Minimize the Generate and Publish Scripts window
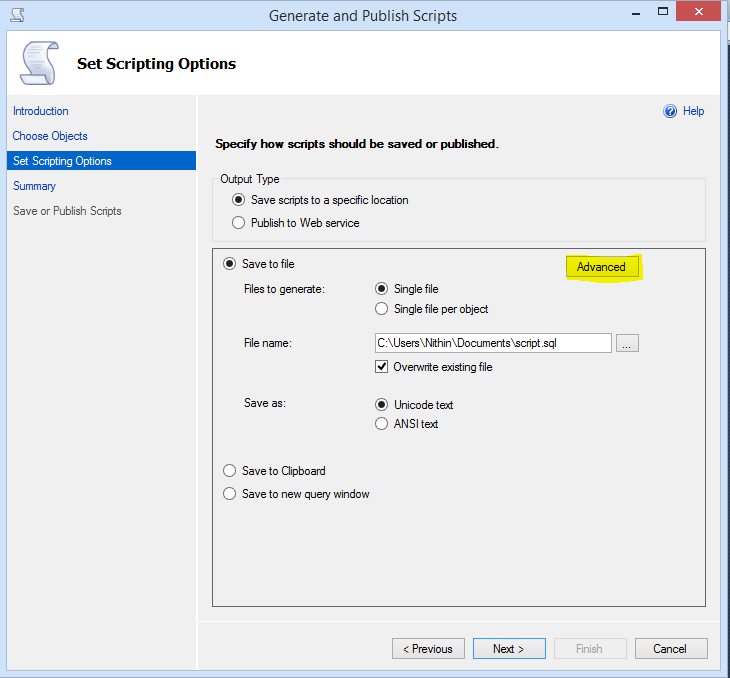The height and width of the screenshot is (678, 730). click(636, 13)
